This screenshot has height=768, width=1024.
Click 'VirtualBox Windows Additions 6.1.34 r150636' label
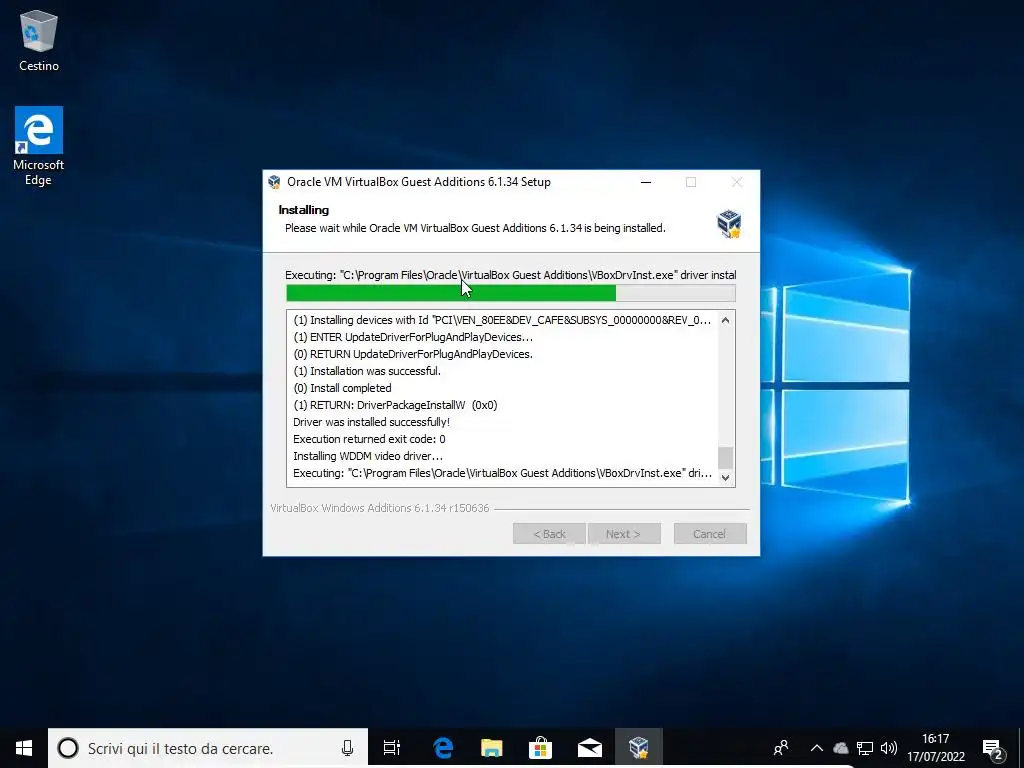[379, 508]
